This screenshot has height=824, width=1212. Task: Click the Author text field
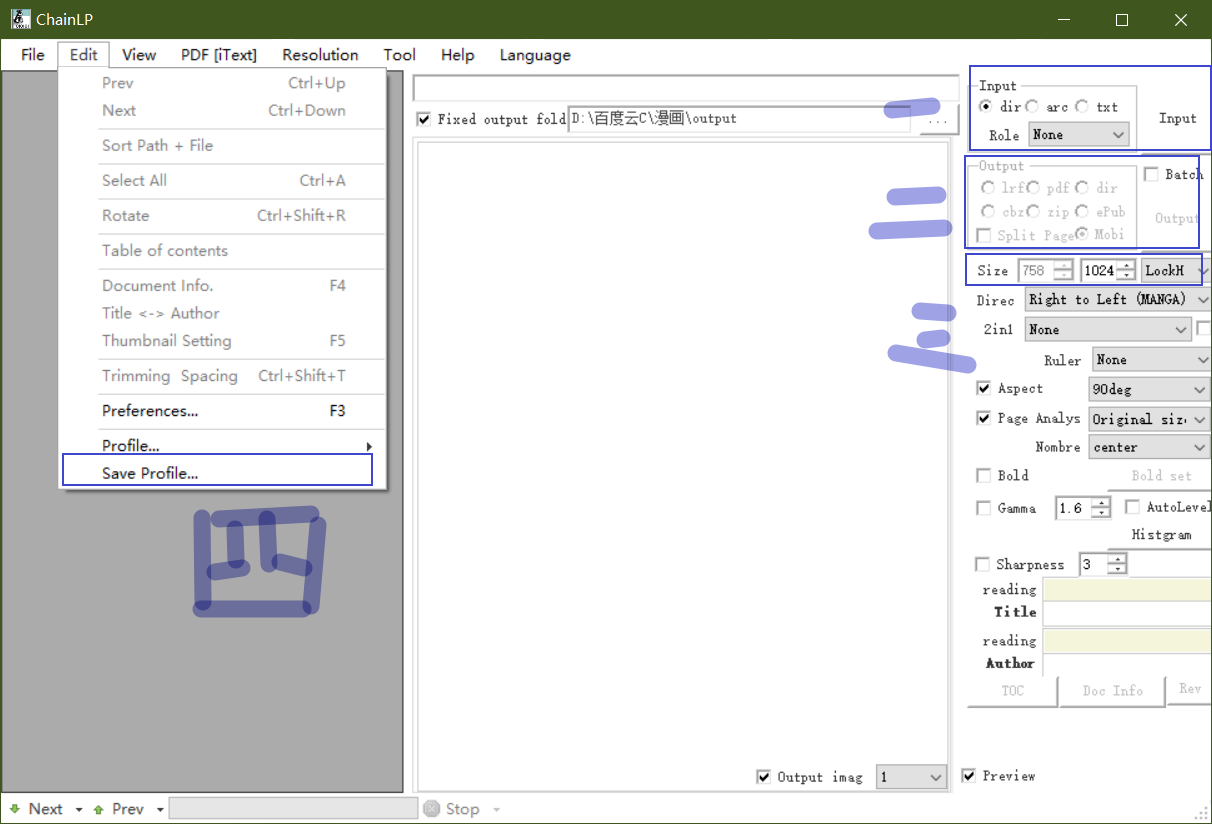click(1127, 664)
